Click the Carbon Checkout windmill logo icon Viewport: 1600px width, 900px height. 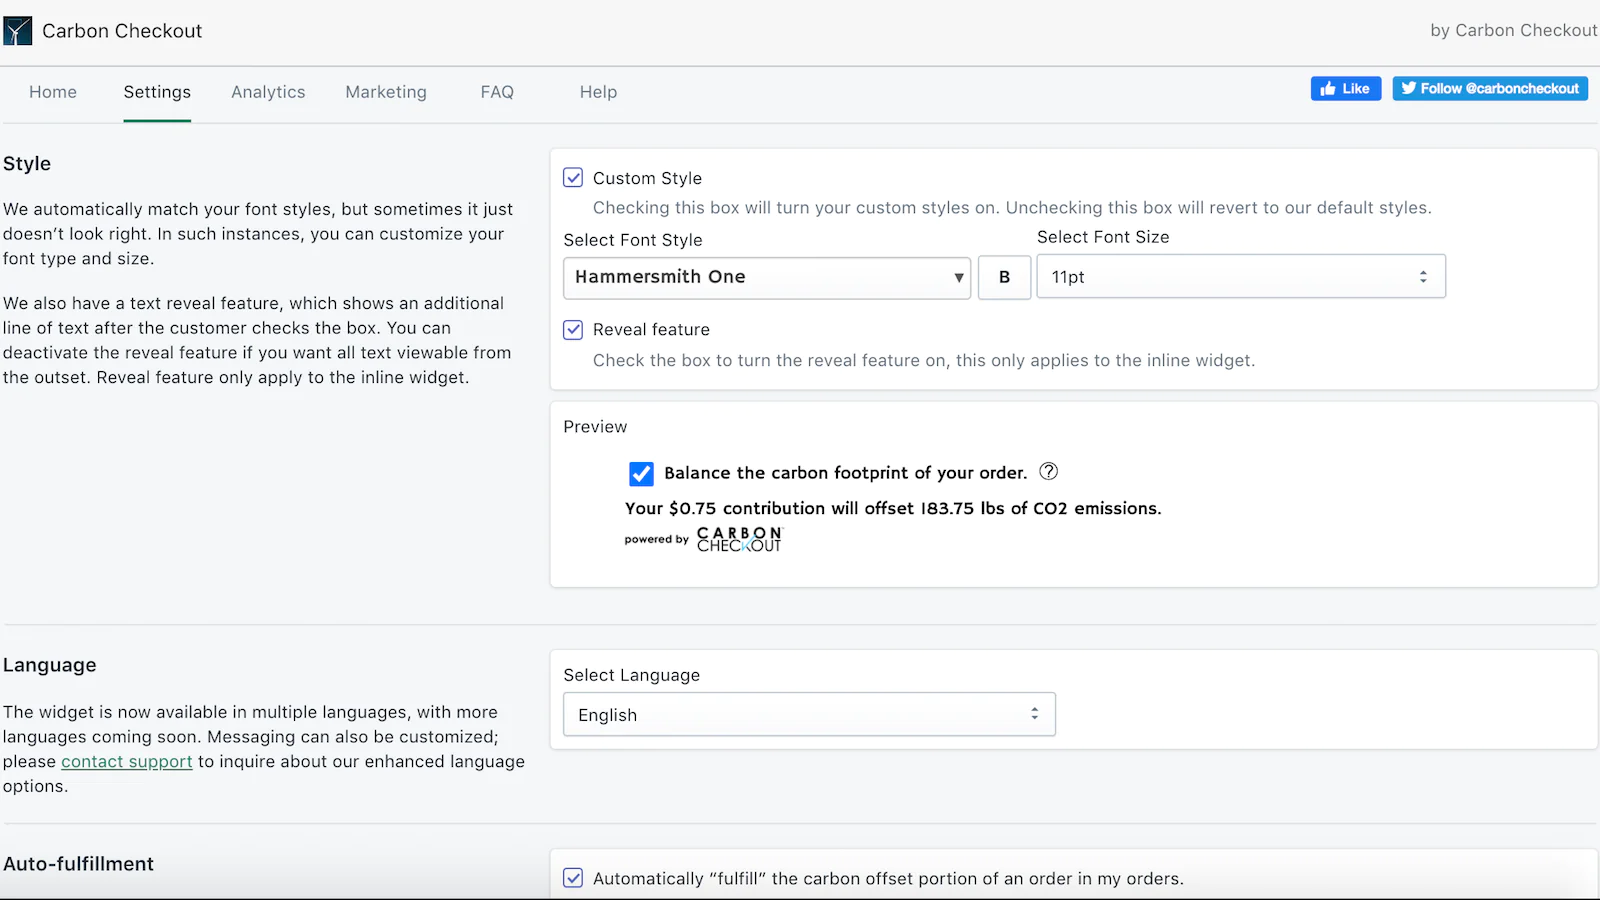18,31
